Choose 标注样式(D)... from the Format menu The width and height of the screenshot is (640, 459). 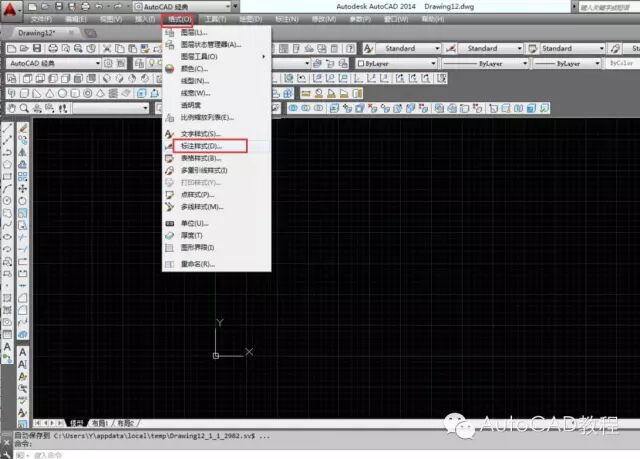point(217,146)
